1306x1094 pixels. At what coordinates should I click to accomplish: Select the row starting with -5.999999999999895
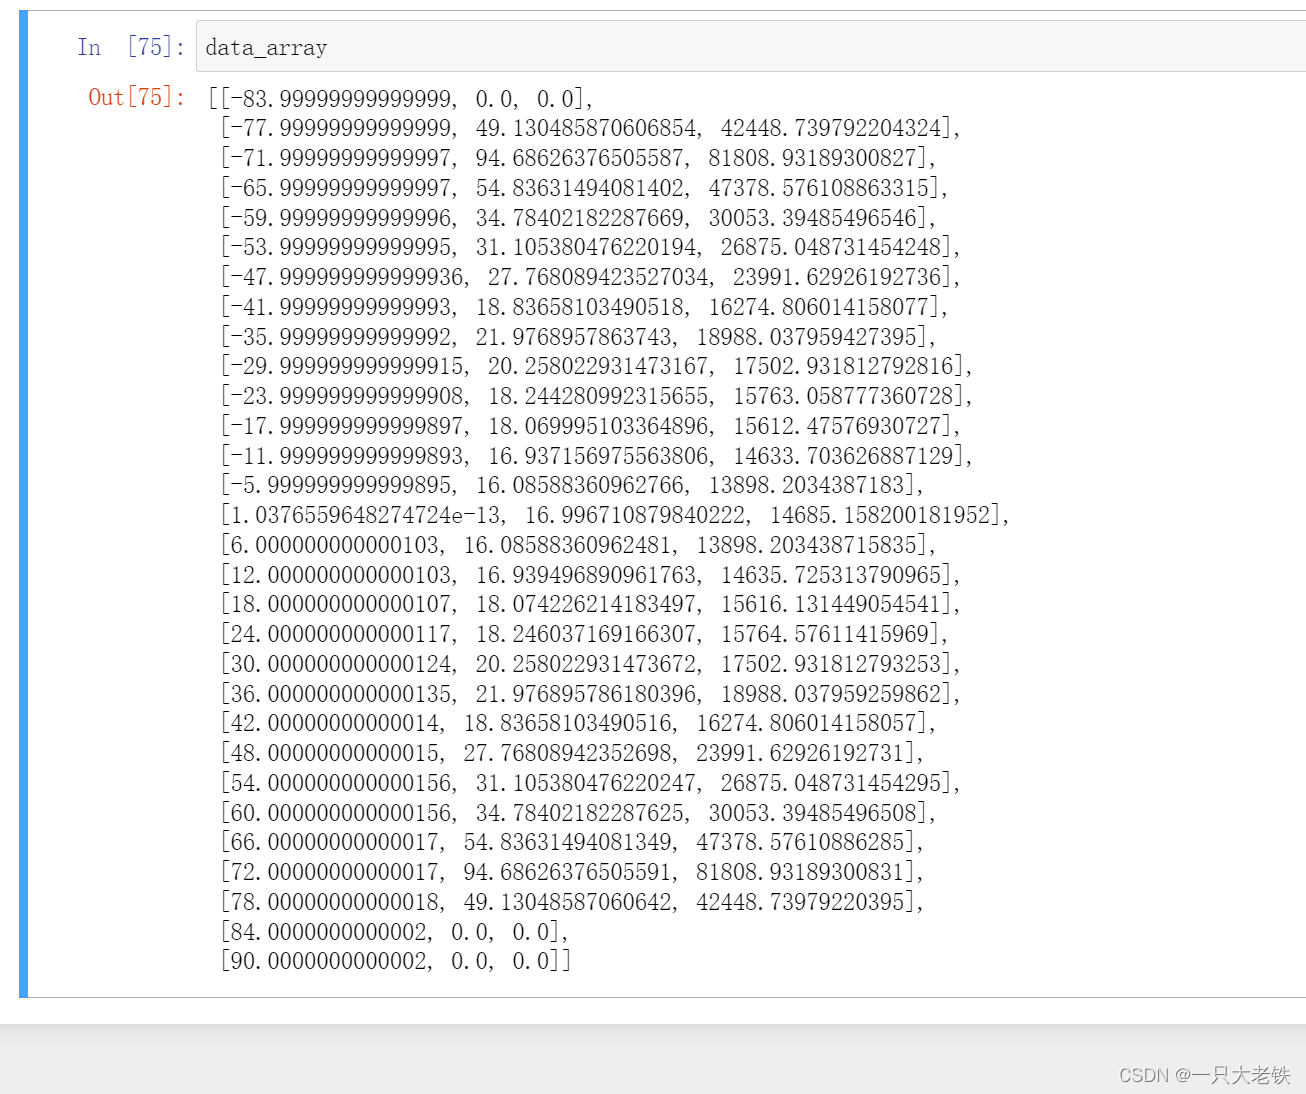pyautogui.click(x=573, y=485)
